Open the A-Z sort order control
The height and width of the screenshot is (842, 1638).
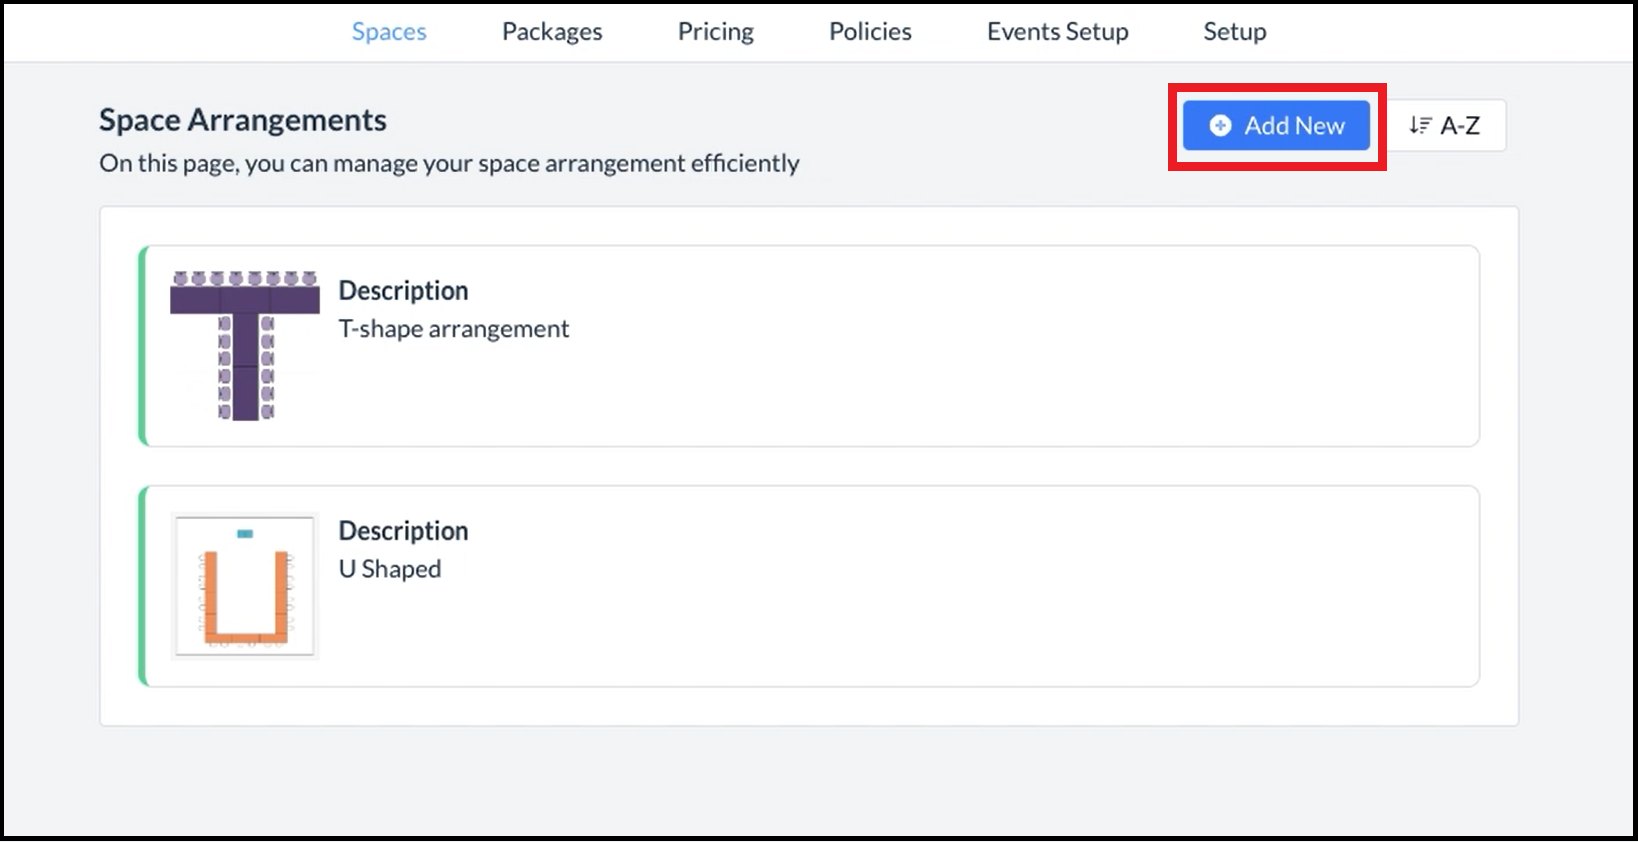point(1446,126)
